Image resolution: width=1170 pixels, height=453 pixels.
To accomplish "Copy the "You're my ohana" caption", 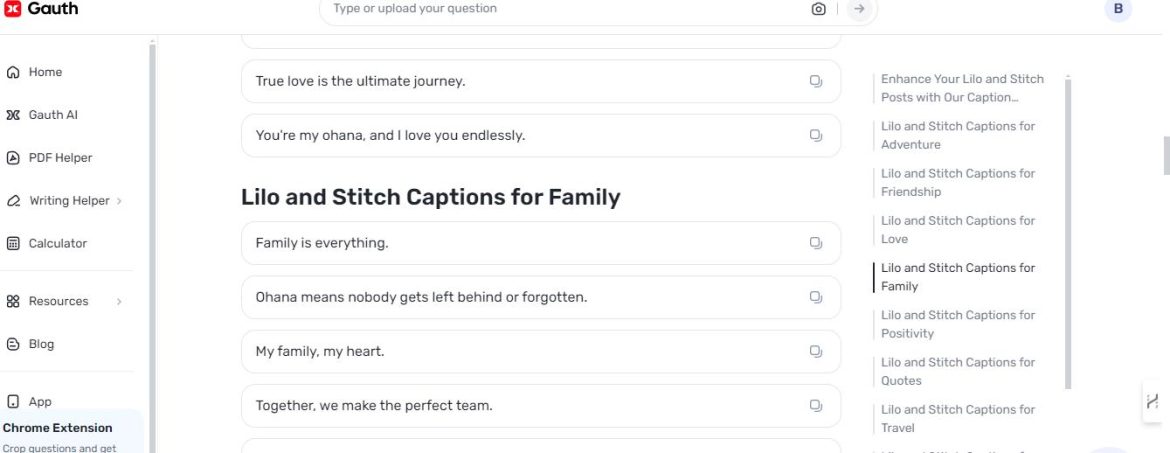I will 816,135.
